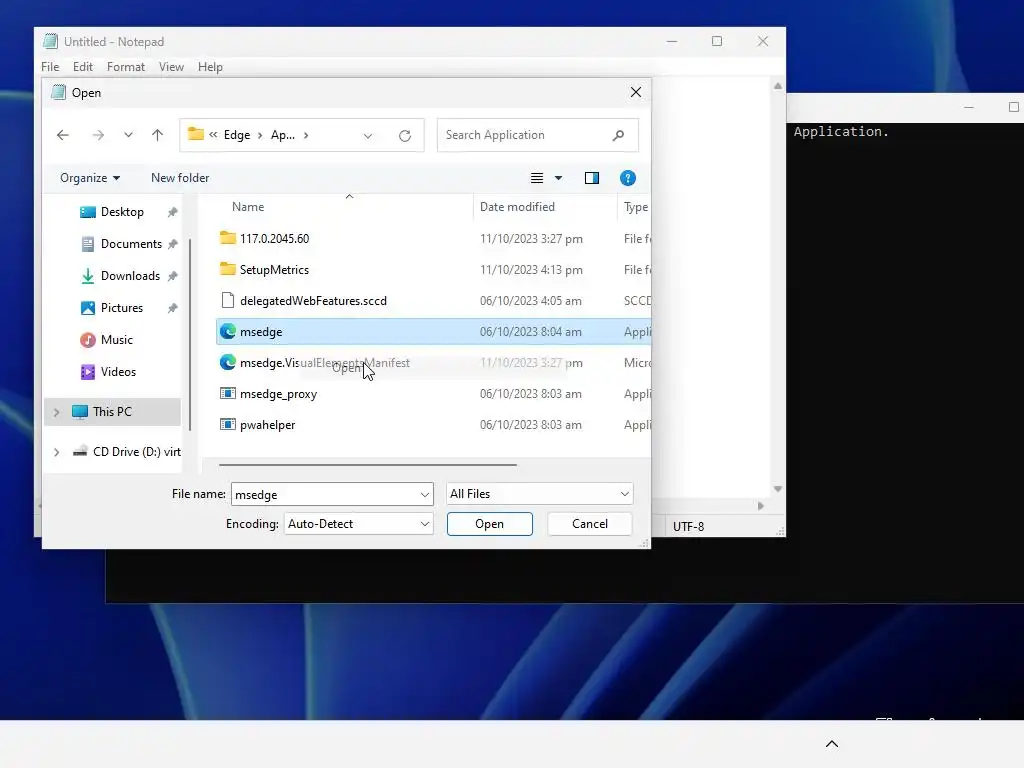Select the 117.0.2045.60 folder
The image size is (1024, 768).
(x=274, y=238)
